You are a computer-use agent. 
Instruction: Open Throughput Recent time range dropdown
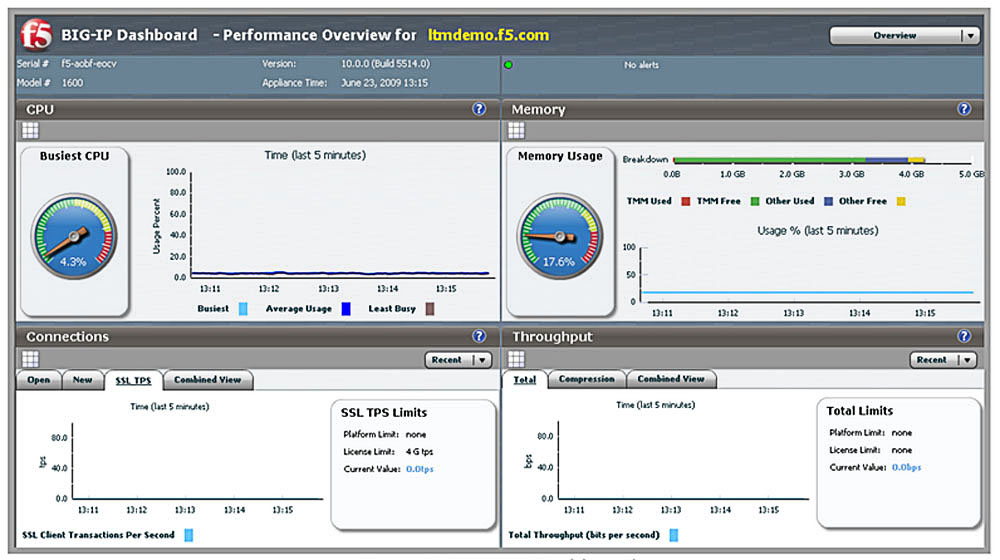click(x=943, y=360)
